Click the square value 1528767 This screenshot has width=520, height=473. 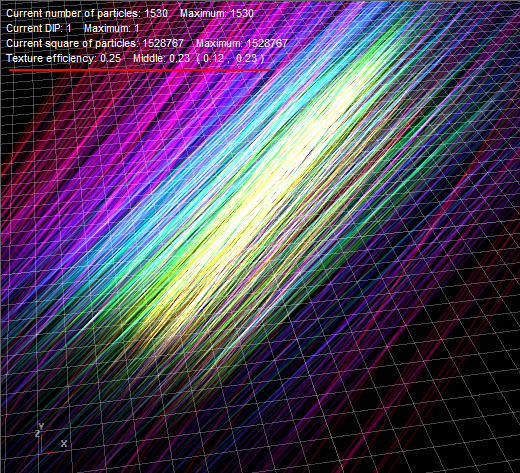(x=163, y=43)
